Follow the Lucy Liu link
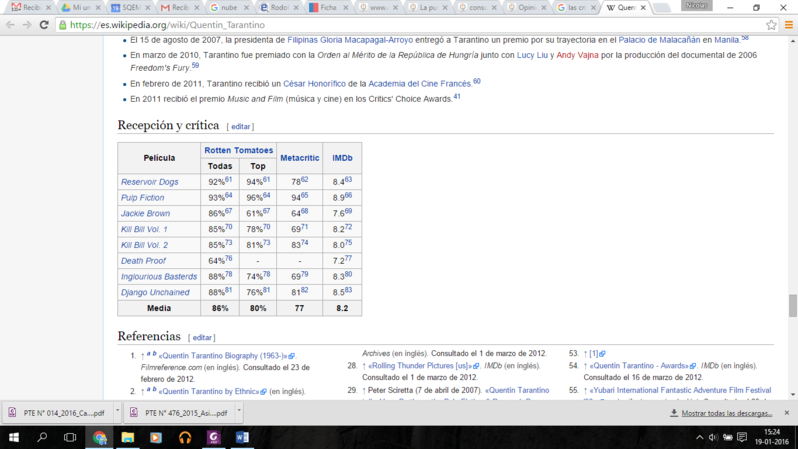Viewport: 798px width, 449px height. (532, 55)
